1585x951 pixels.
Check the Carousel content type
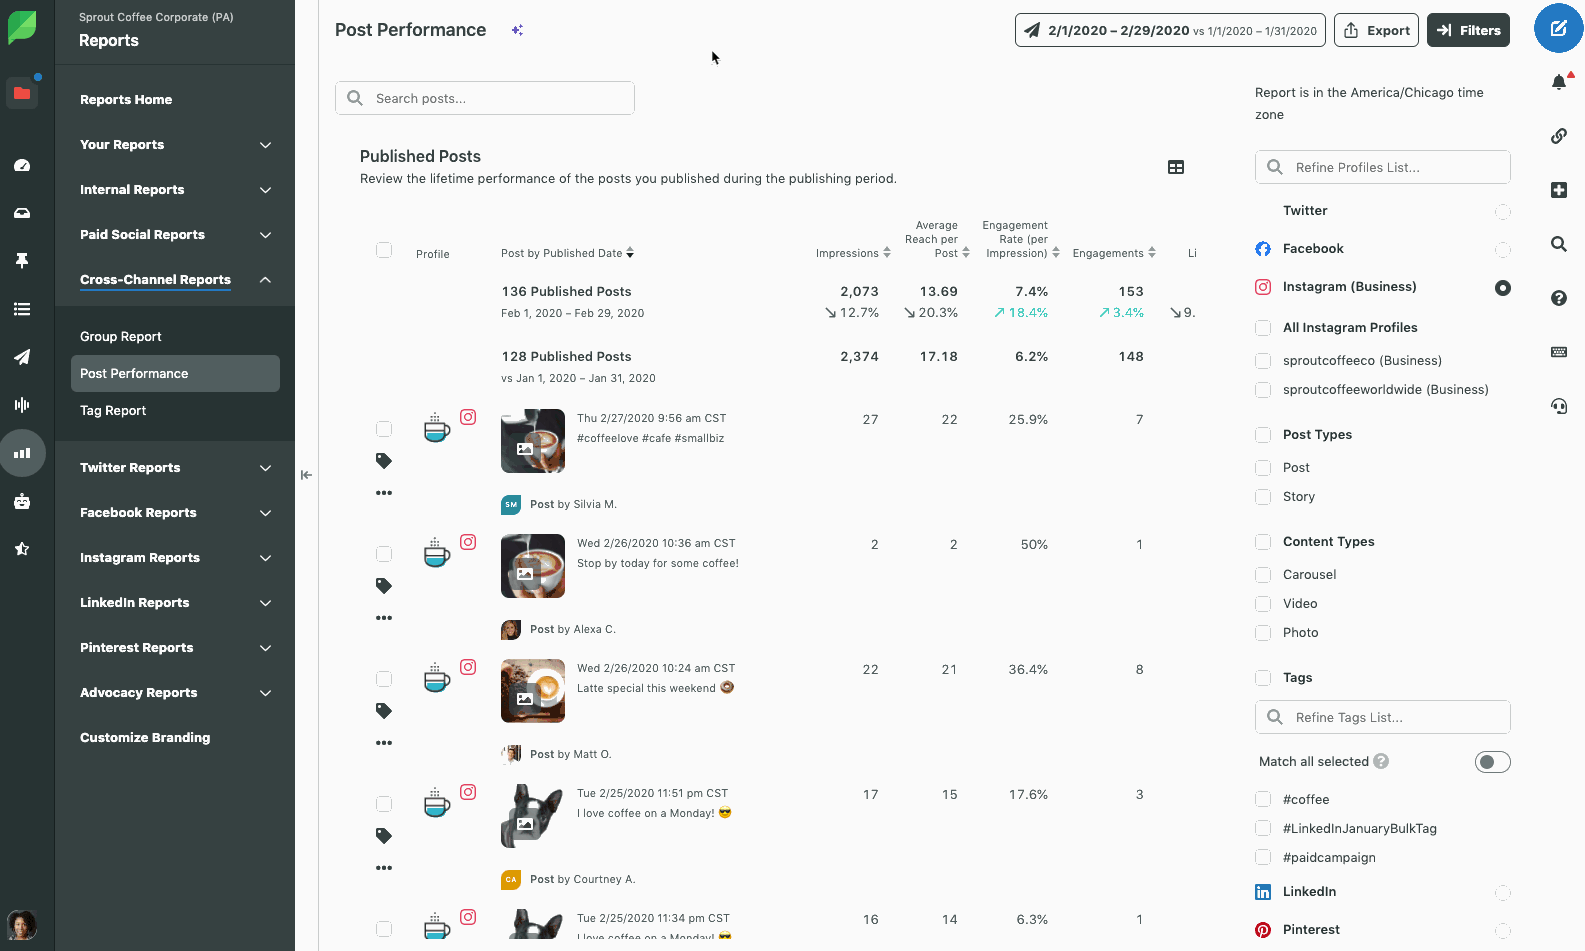click(x=1263, y=575)
